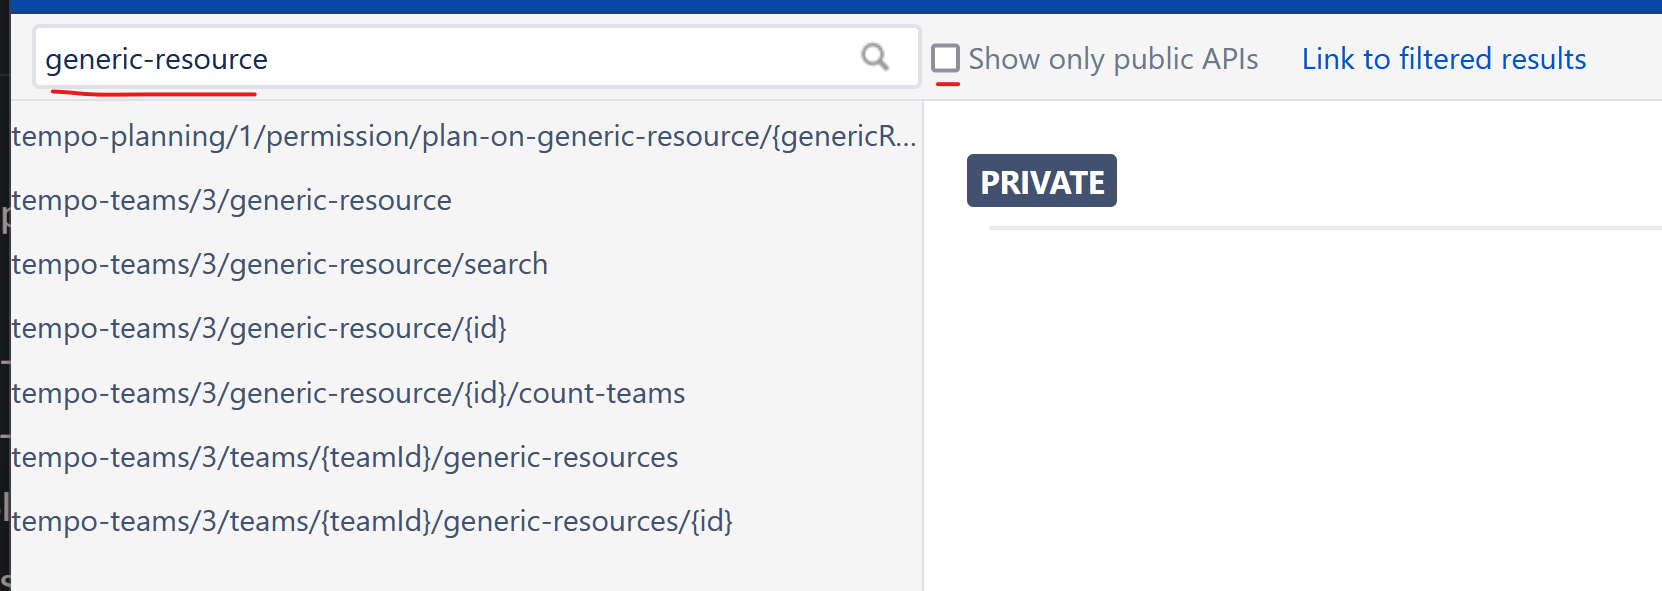Image resolution: width=1662 pixels, height=591 pixels.
Task: Select the teams/{teamId}/generic-resources endpoint
Action: coord(345,457)
